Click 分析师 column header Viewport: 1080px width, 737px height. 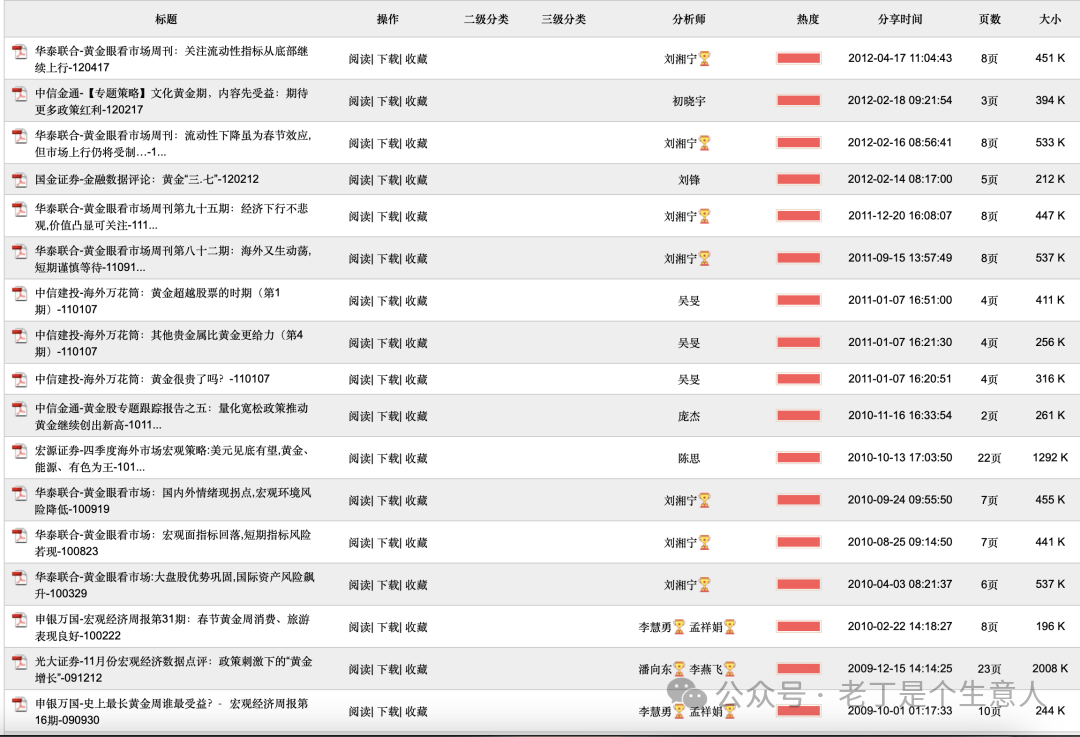[x=689, y=19]
